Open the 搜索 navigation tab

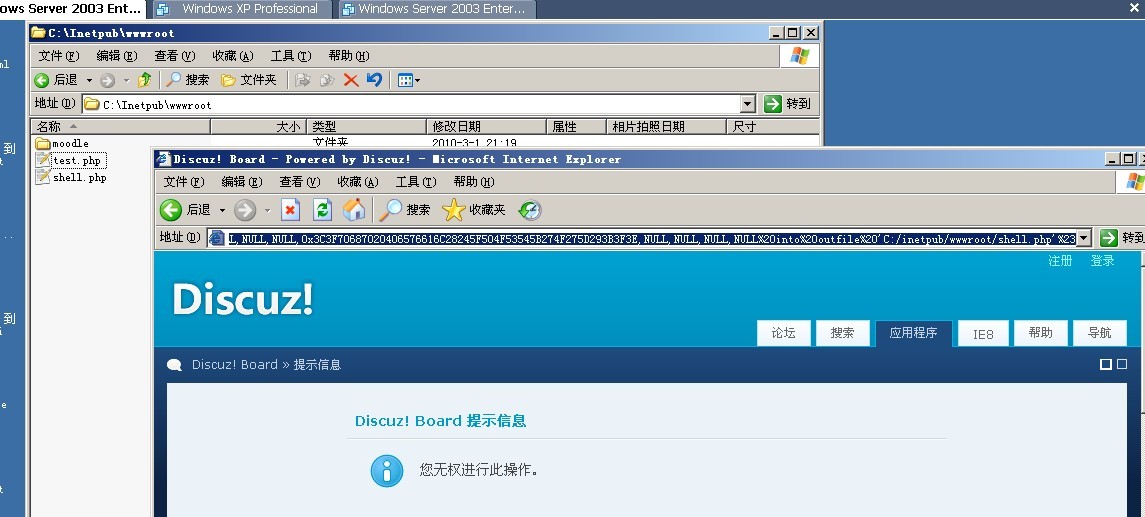pos(842,333)
